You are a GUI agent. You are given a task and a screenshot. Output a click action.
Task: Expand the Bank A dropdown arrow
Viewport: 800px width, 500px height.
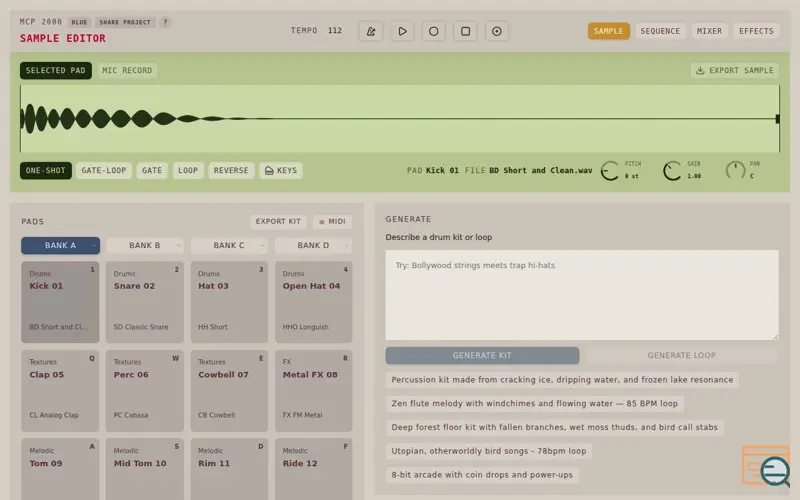[x=94, y=246]
